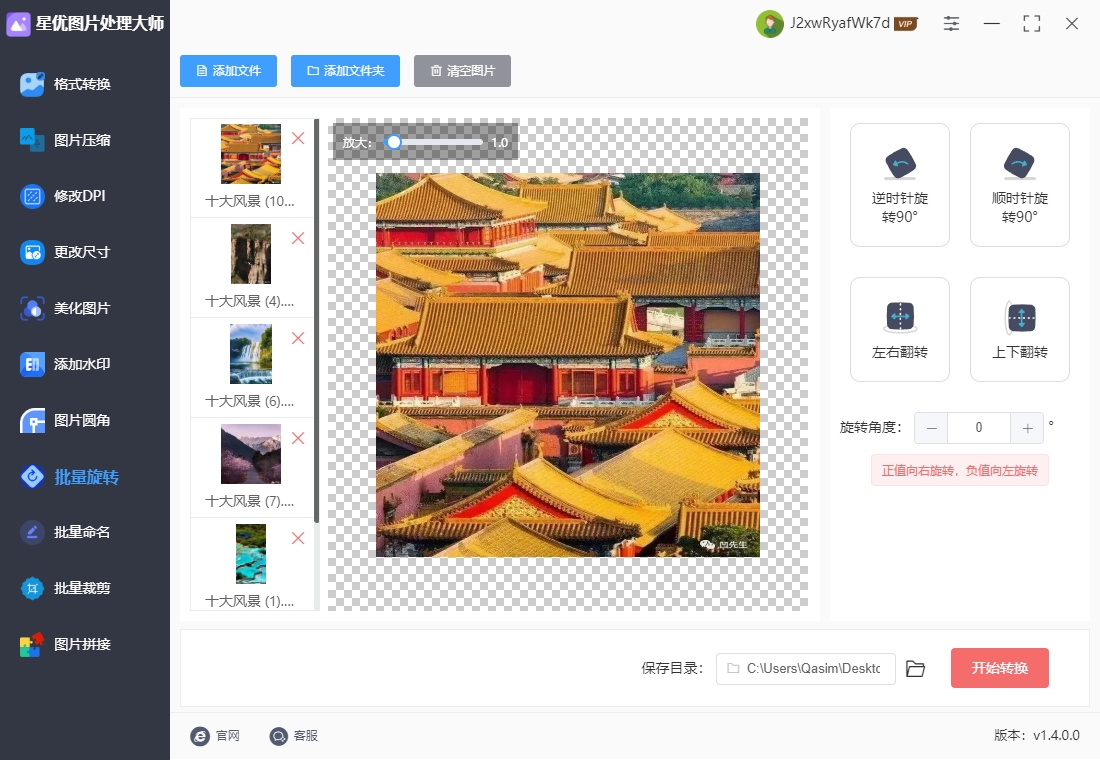Click the rotate counterclockwise 90° icon
Image resolution: width=1100 pixels, height=760 pixels.
pyautogui.click(x=900, y=163)
